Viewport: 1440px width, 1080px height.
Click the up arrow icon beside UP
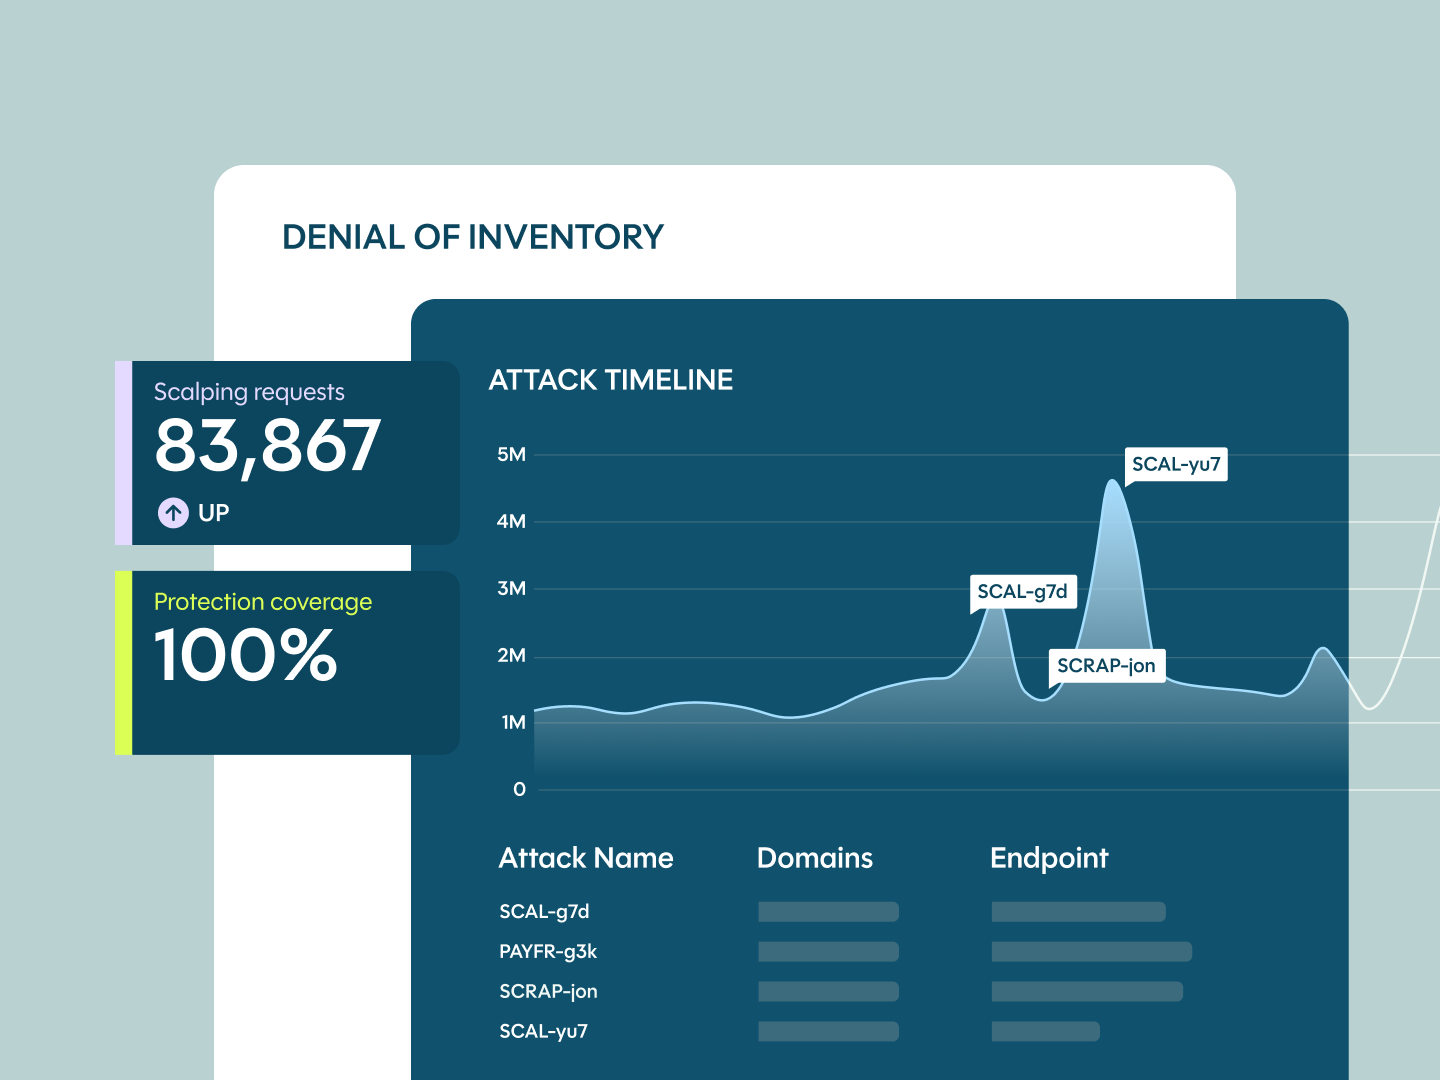[x=173, y=513]
